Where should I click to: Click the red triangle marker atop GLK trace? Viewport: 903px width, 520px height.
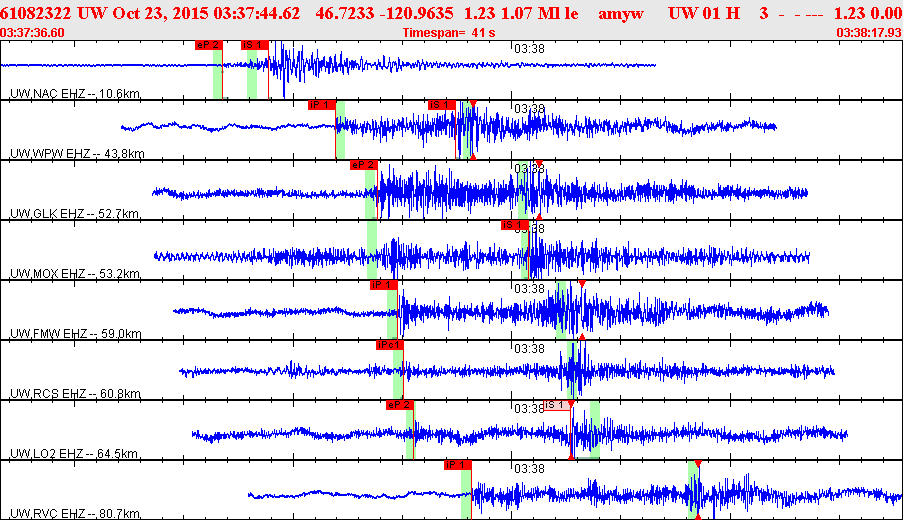point(539,163)
